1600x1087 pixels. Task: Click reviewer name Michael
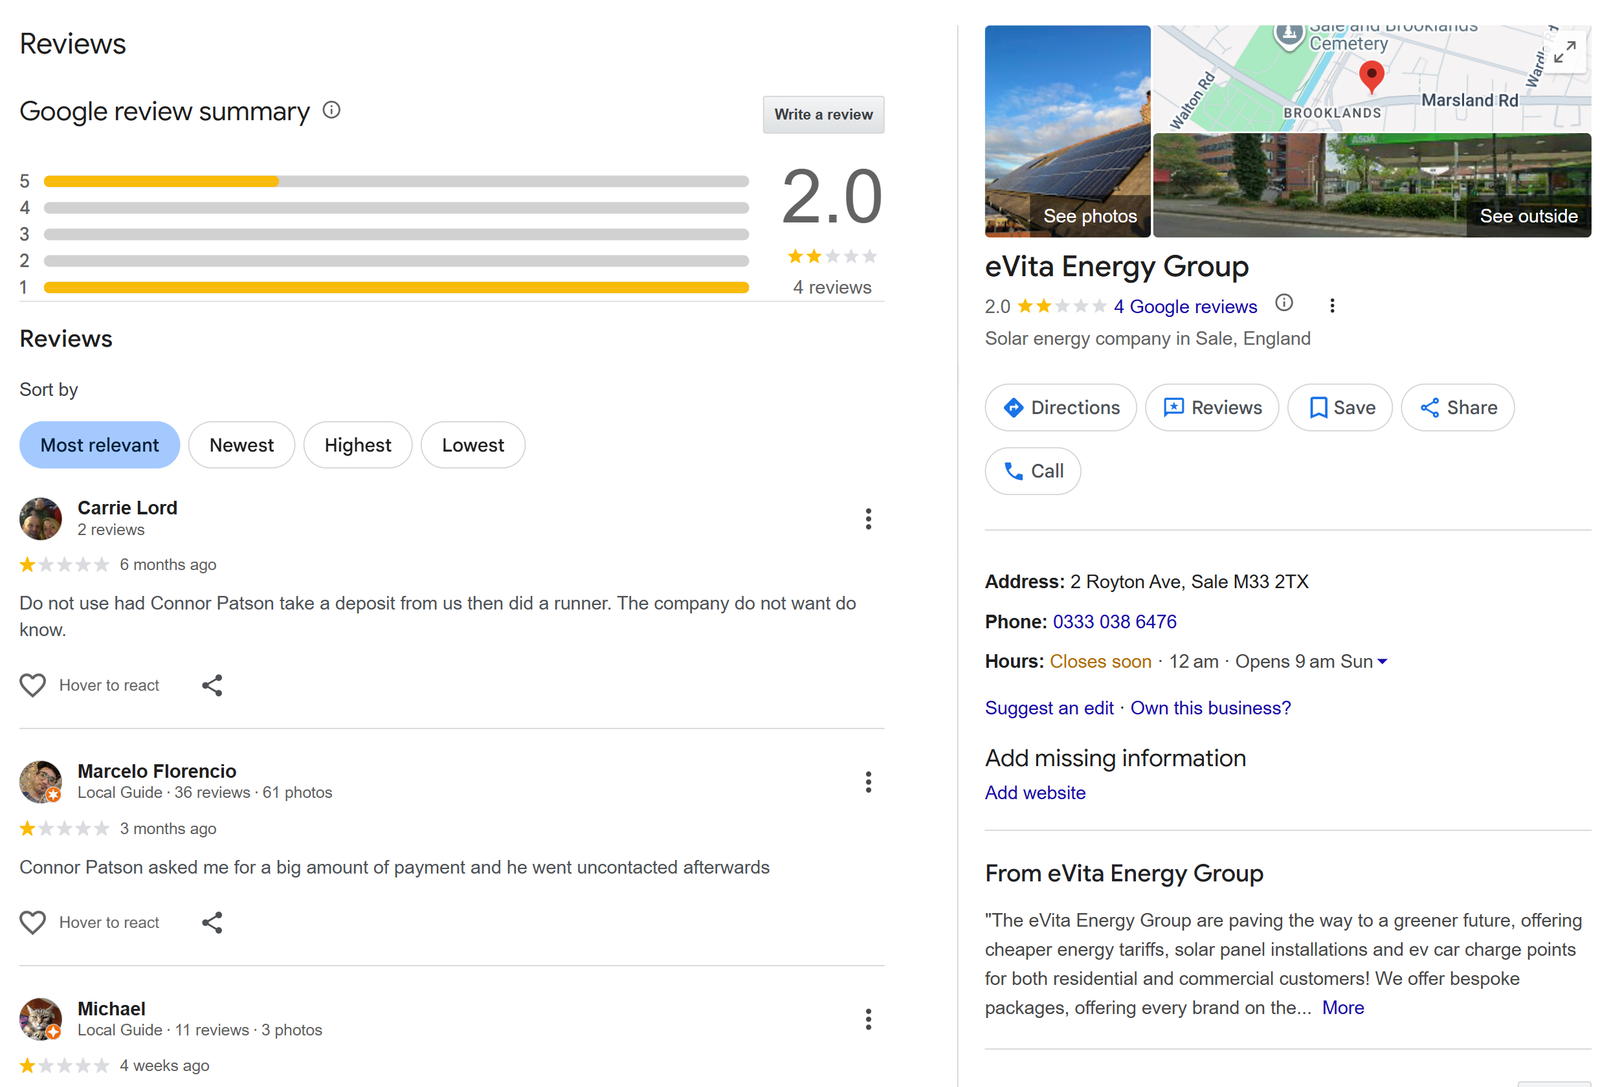pos(112,1009)
